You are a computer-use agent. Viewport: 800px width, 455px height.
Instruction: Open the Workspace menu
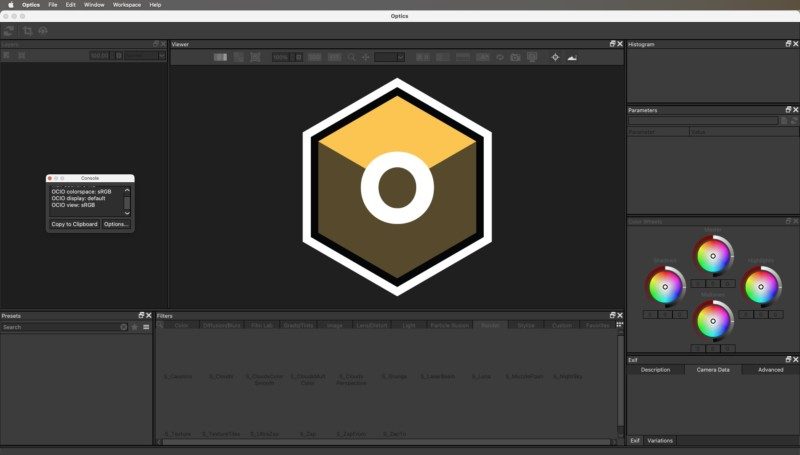click(x=127, y=5)
